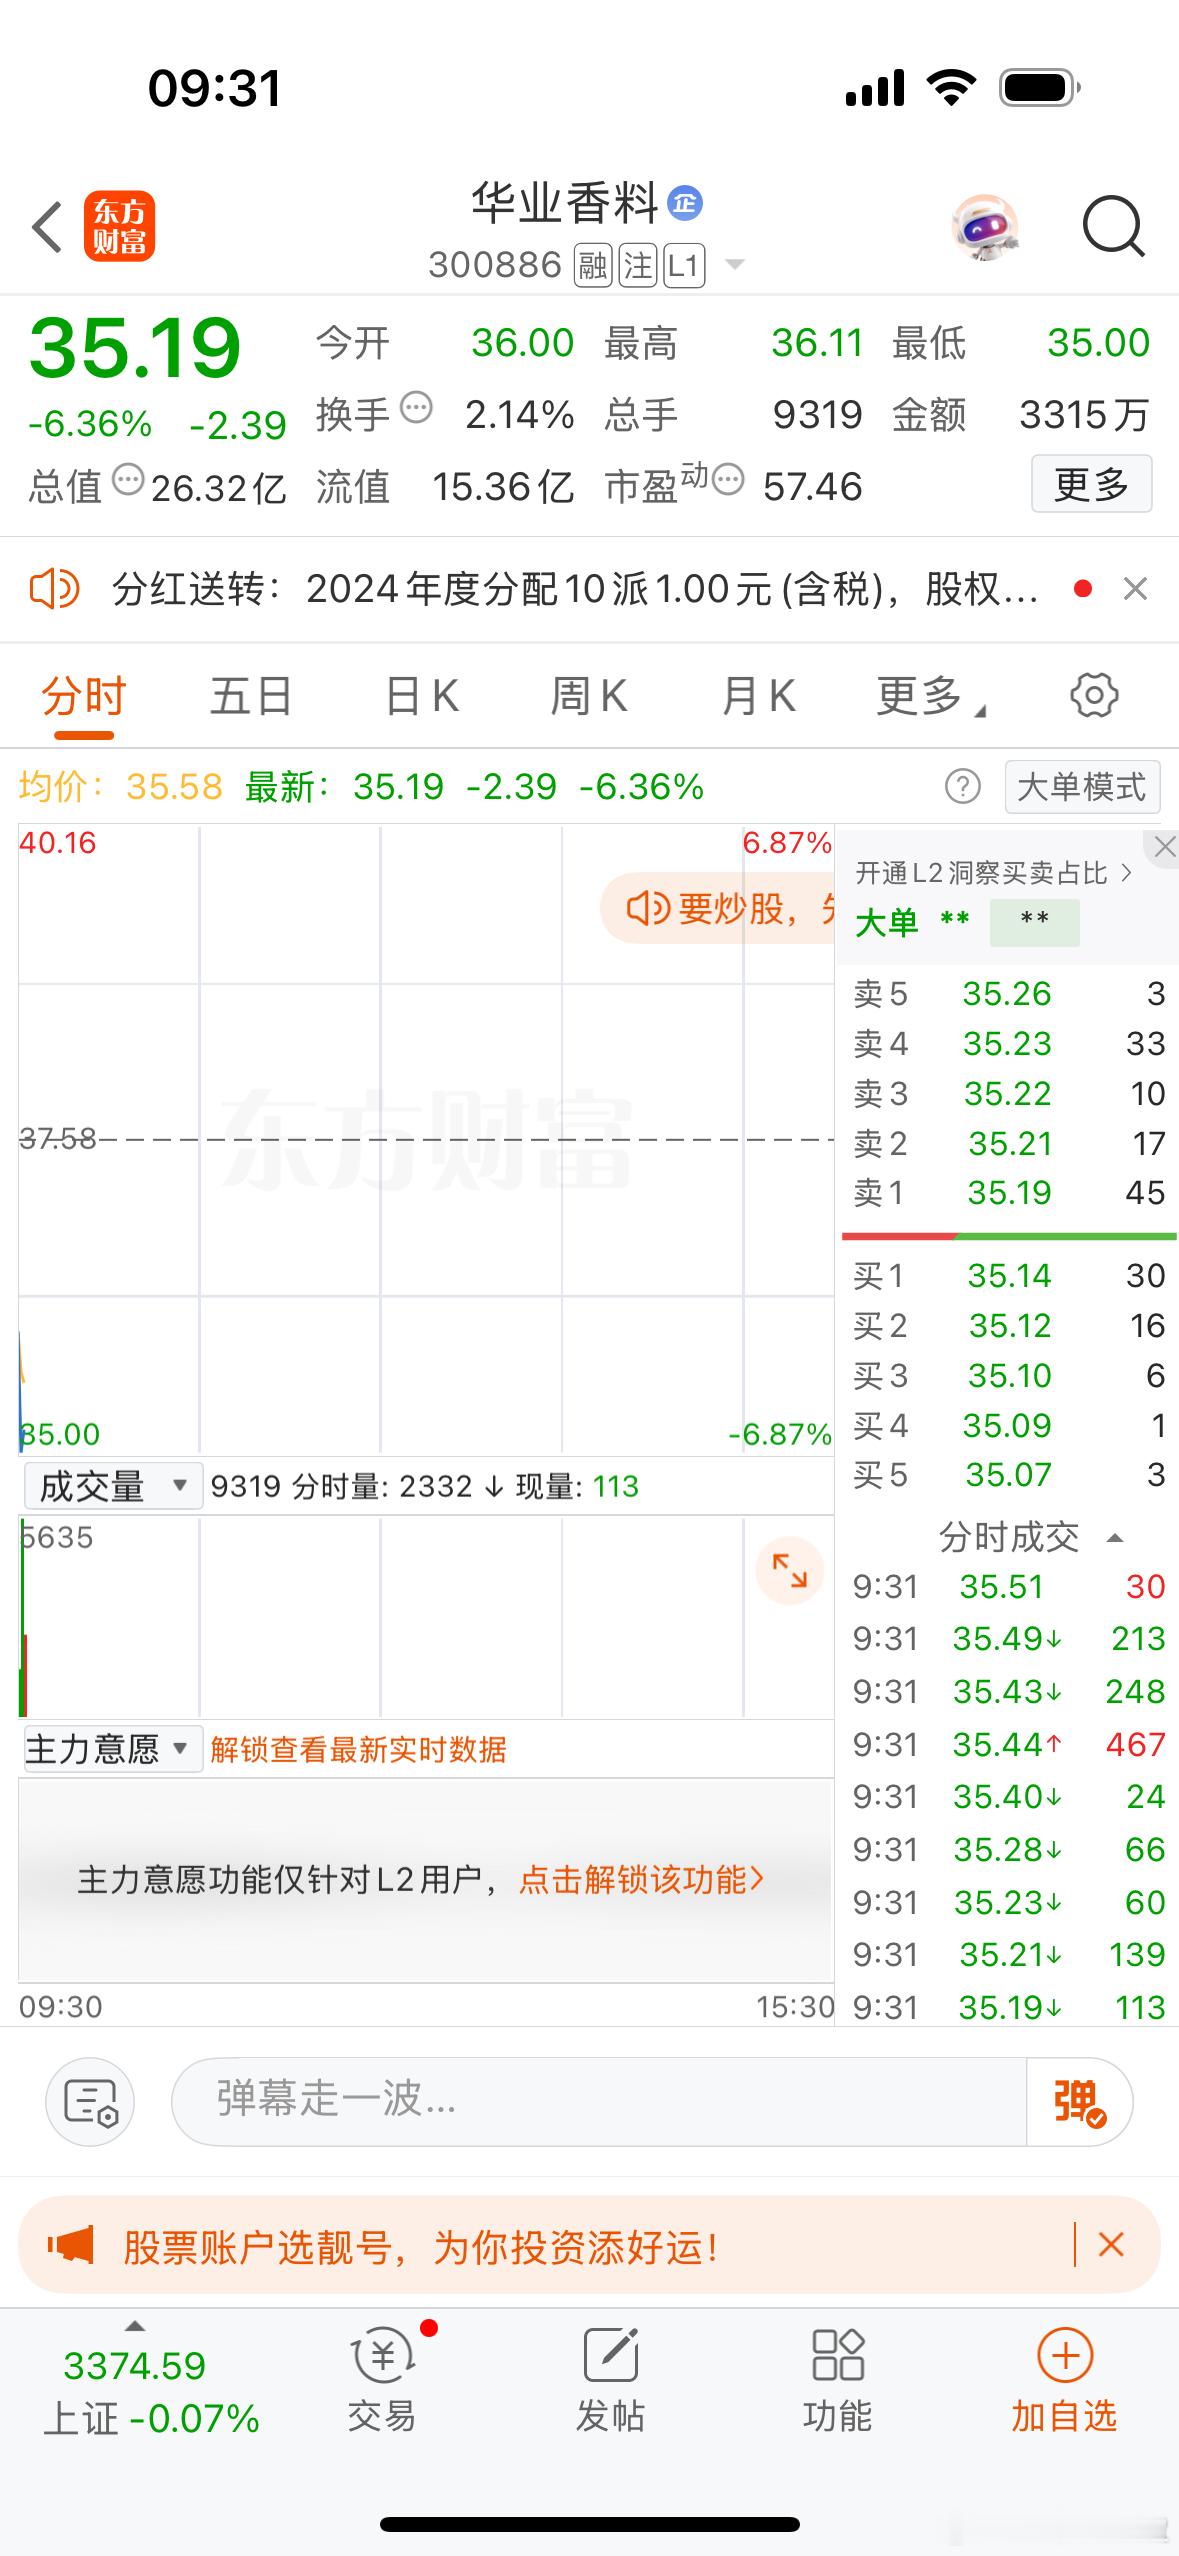Tap the intraday price chart area

(426, 1139)
